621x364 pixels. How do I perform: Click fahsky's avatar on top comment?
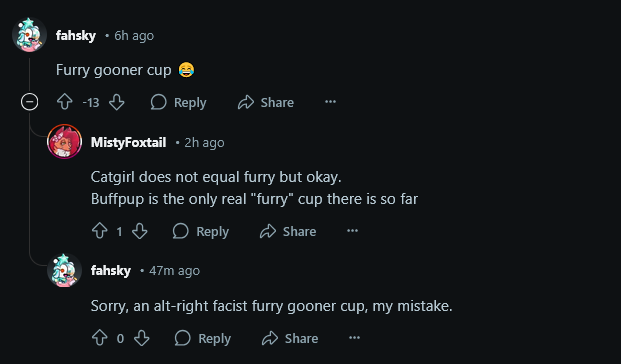[29, 35]
